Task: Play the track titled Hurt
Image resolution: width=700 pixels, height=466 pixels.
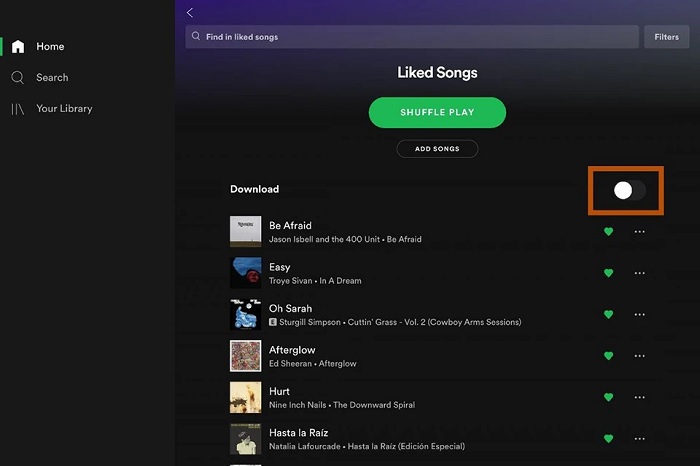Action: pos(279,391)
